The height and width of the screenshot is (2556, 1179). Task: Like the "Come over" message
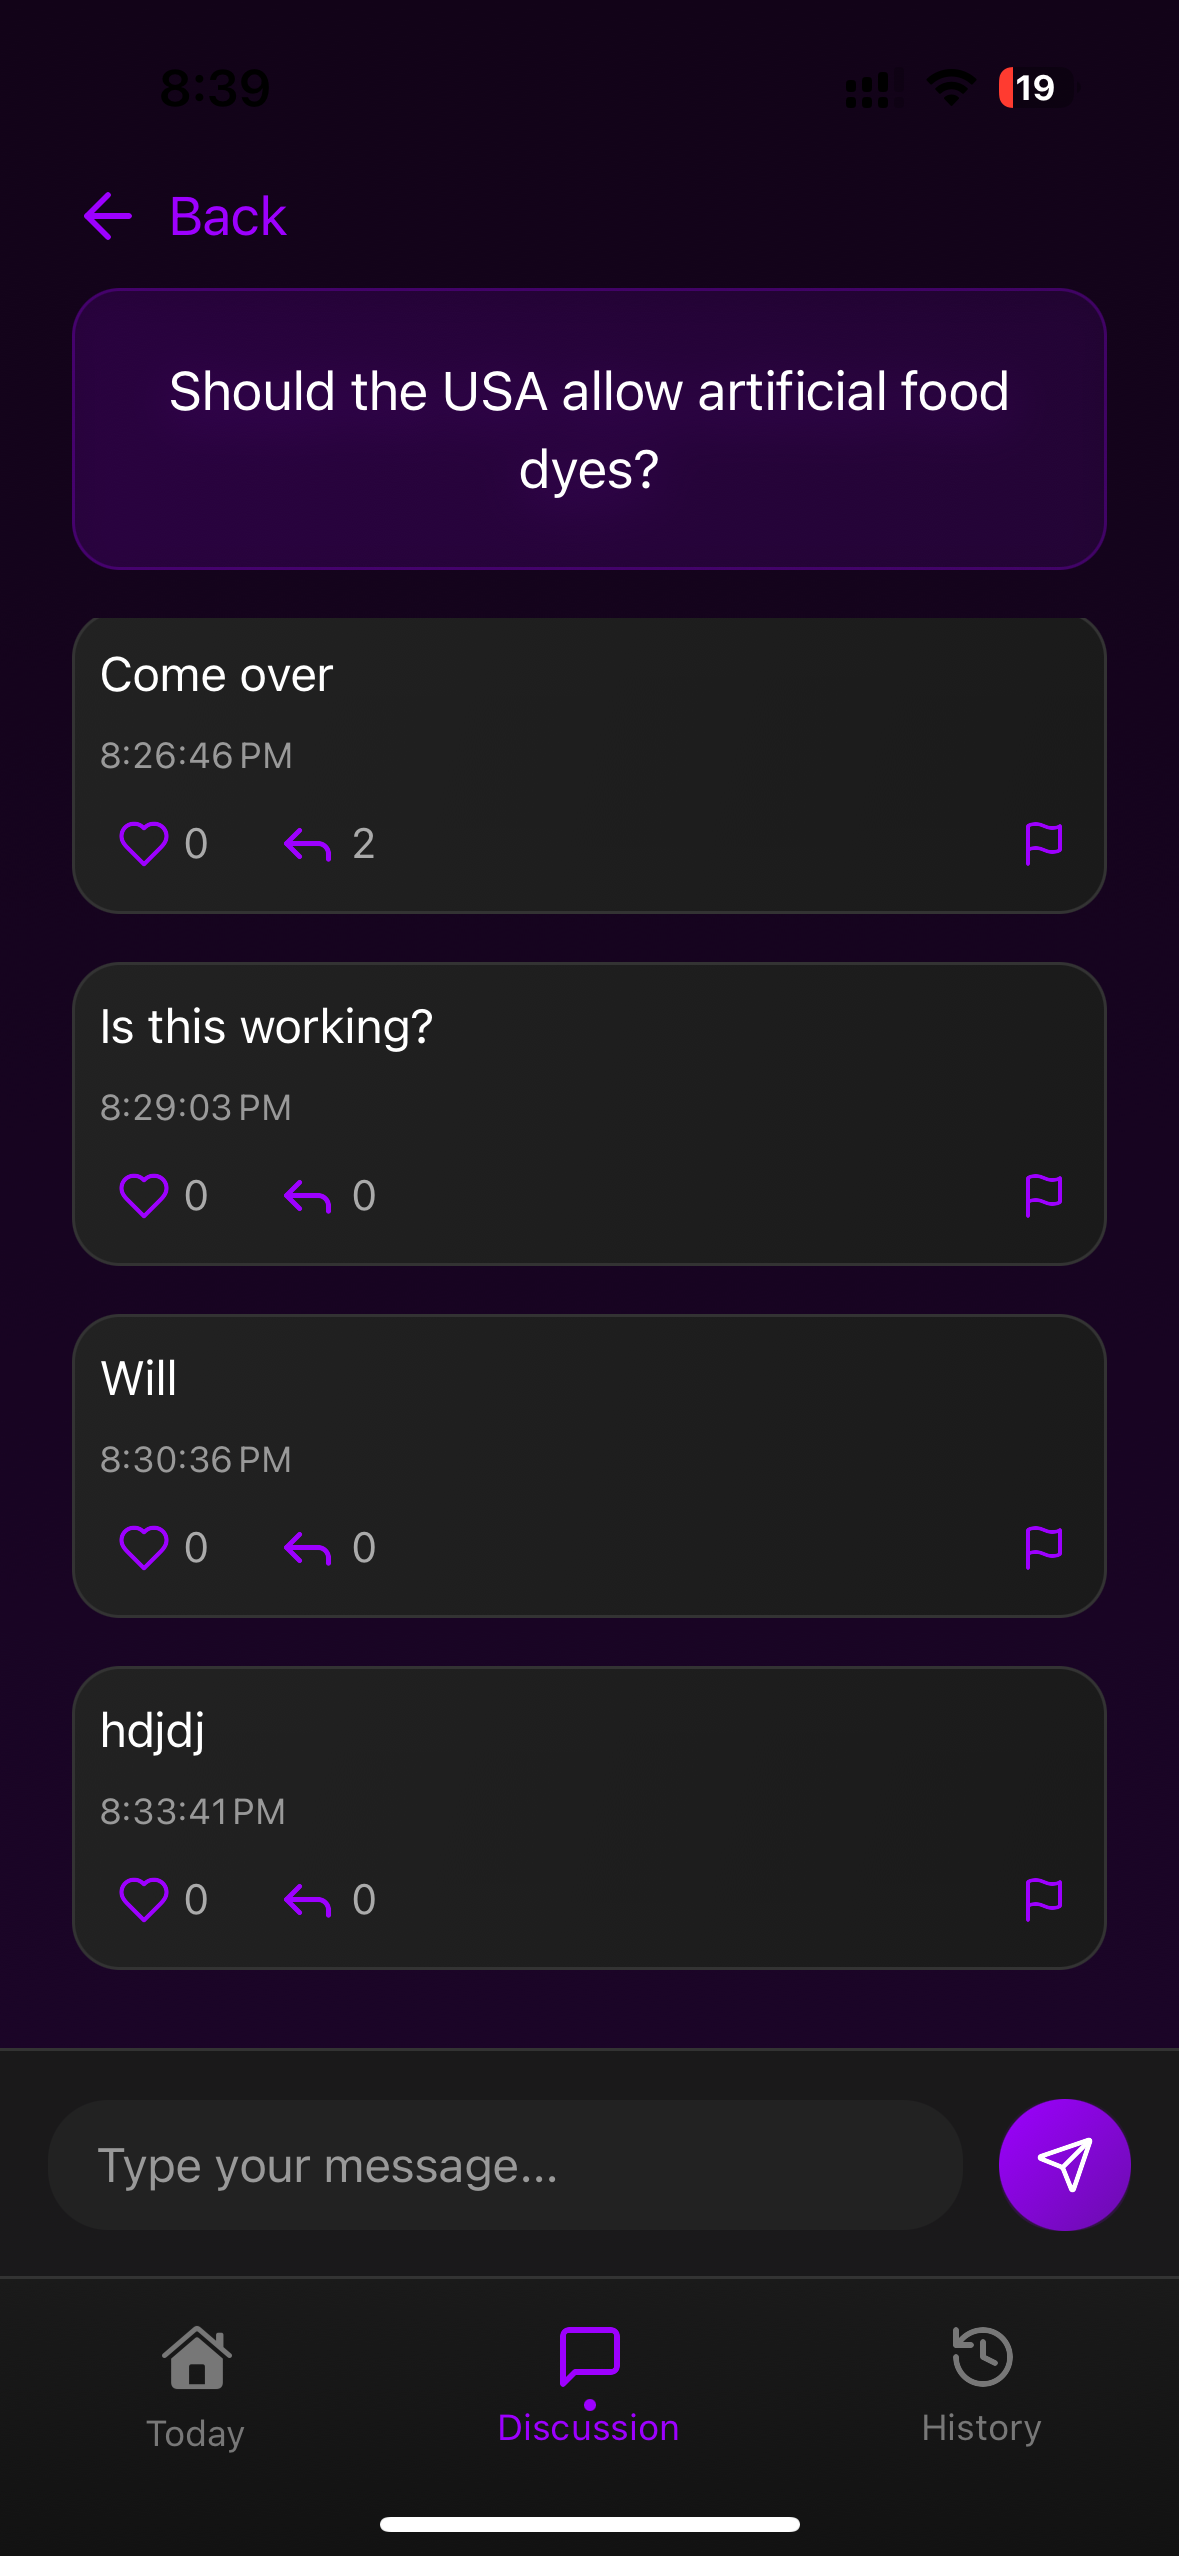pyautogui.click(x=146, y=845)
